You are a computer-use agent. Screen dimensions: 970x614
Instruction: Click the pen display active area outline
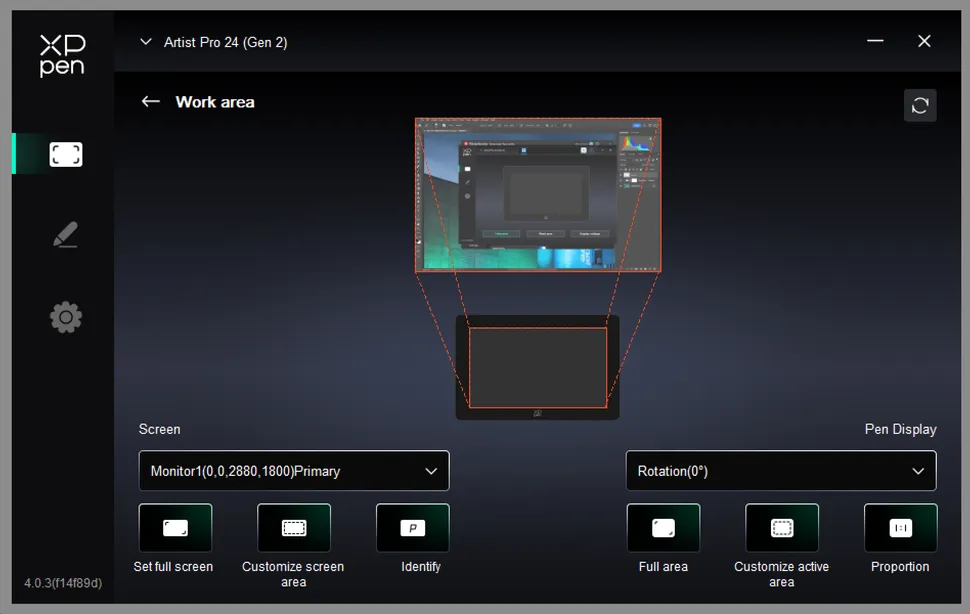pos(537,367)
